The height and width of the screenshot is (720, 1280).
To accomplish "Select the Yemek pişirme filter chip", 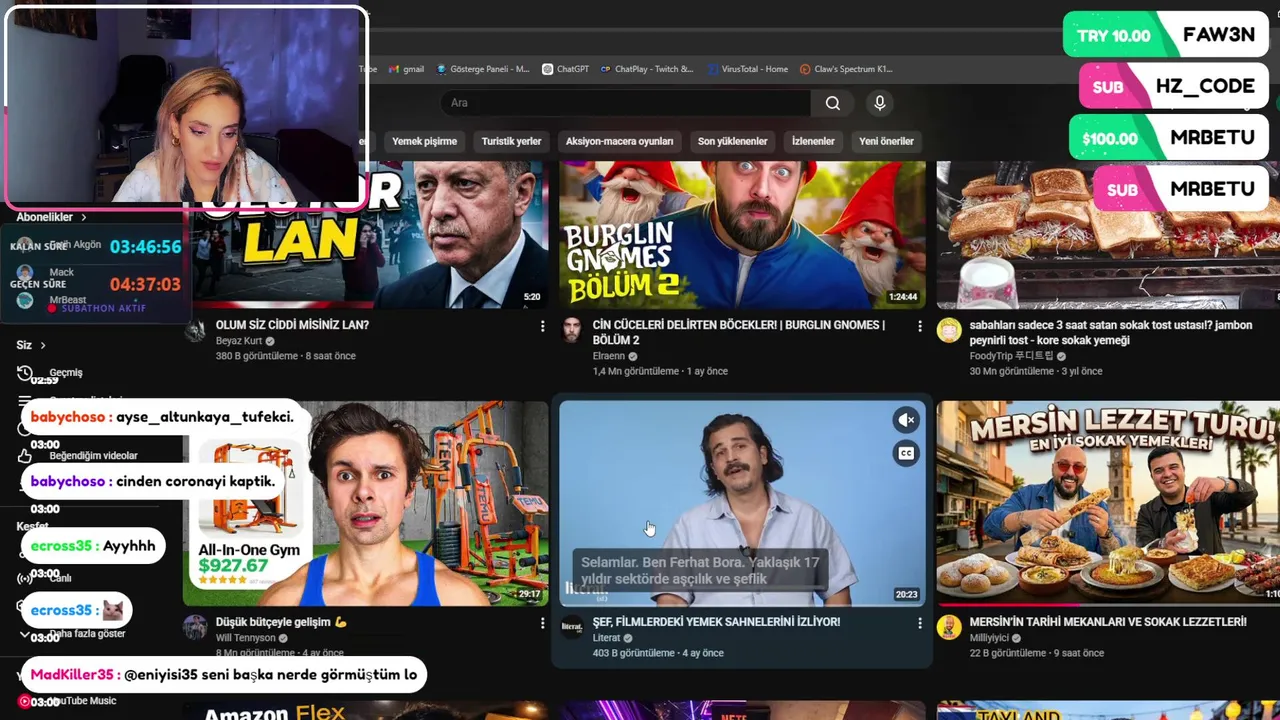I will coord(424,141).
